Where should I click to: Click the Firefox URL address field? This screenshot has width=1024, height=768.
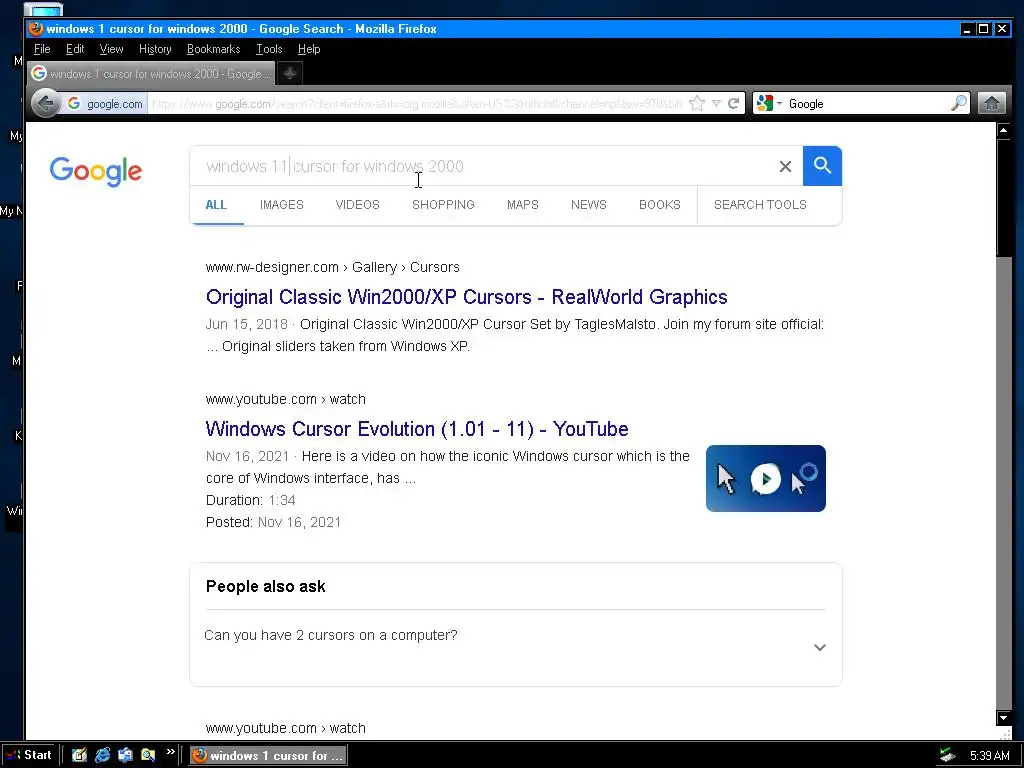tap(417, 103)
